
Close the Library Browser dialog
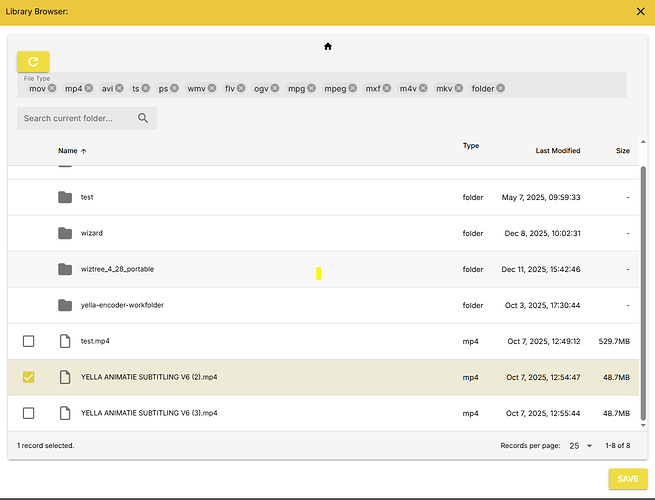point(641,11)
